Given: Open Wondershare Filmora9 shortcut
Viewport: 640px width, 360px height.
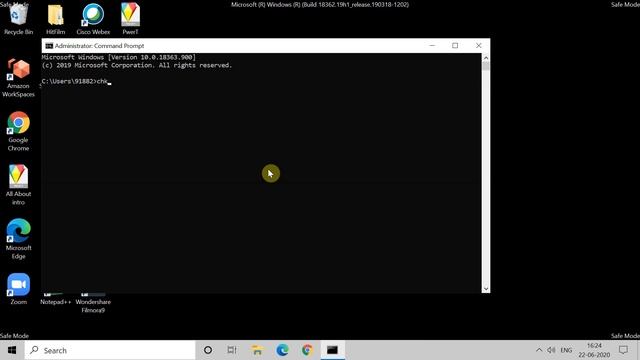Looking at the screenshot, I should point(93,304).
